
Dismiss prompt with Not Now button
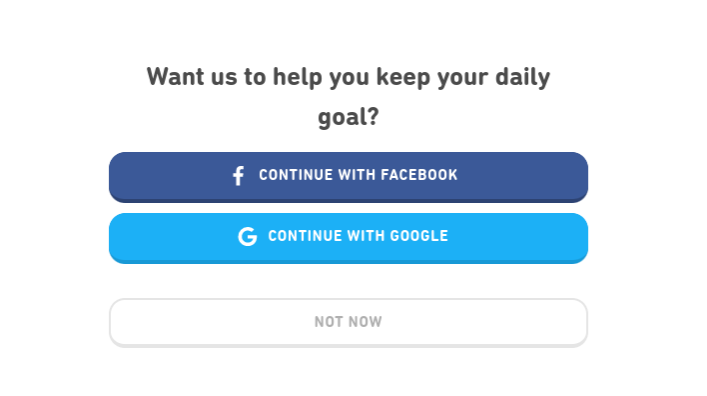point(348,322)
